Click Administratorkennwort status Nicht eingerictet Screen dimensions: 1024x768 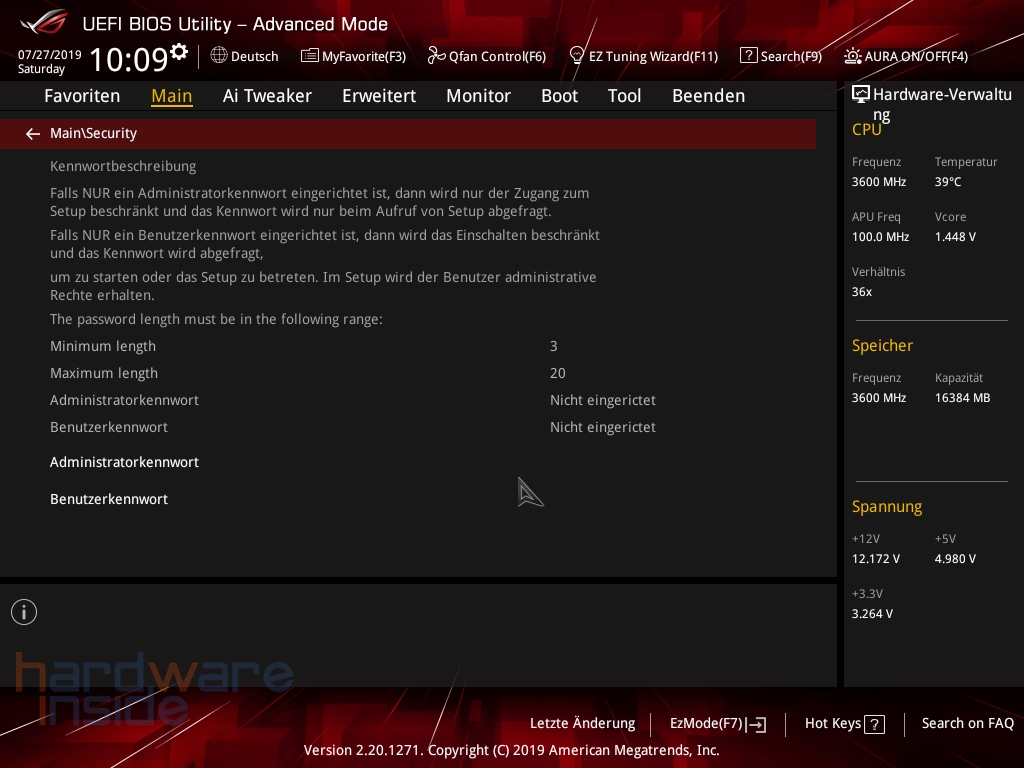603,400
